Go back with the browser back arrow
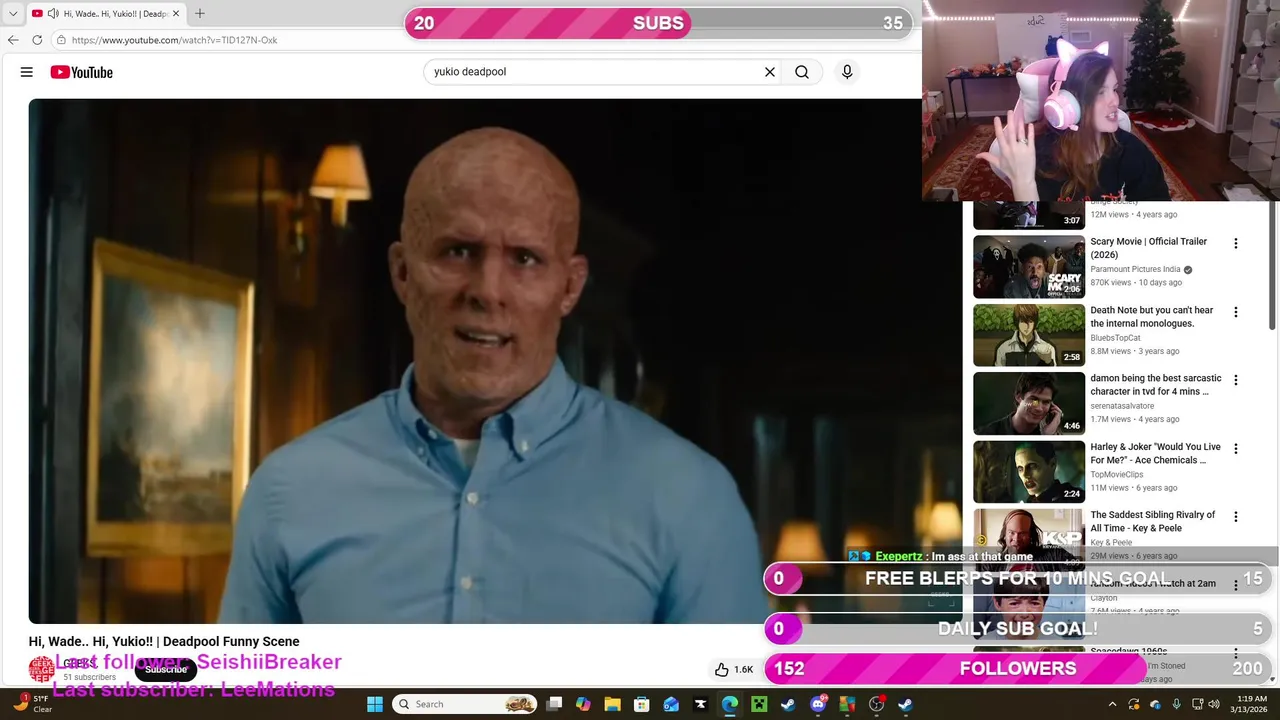 [13, 40]
